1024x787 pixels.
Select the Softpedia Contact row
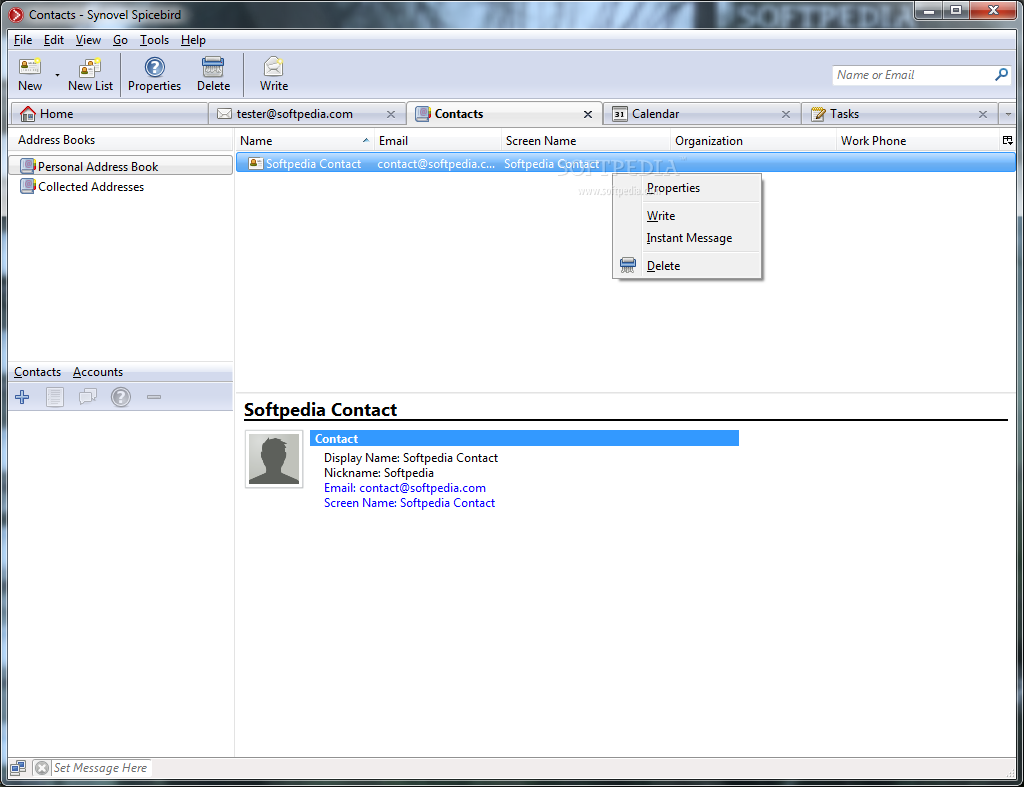pos(625,163)
